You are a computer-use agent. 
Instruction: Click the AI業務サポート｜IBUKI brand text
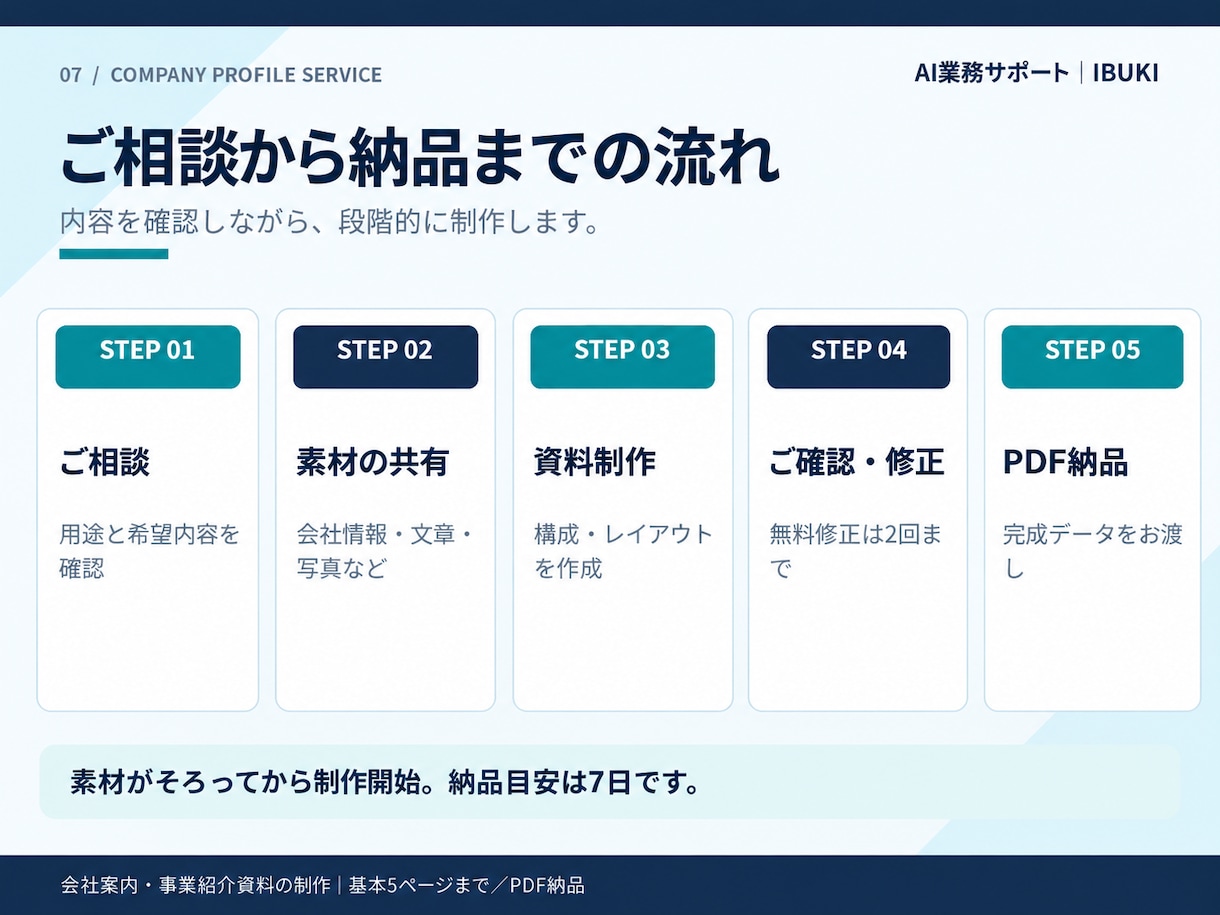click(1036, 73)
